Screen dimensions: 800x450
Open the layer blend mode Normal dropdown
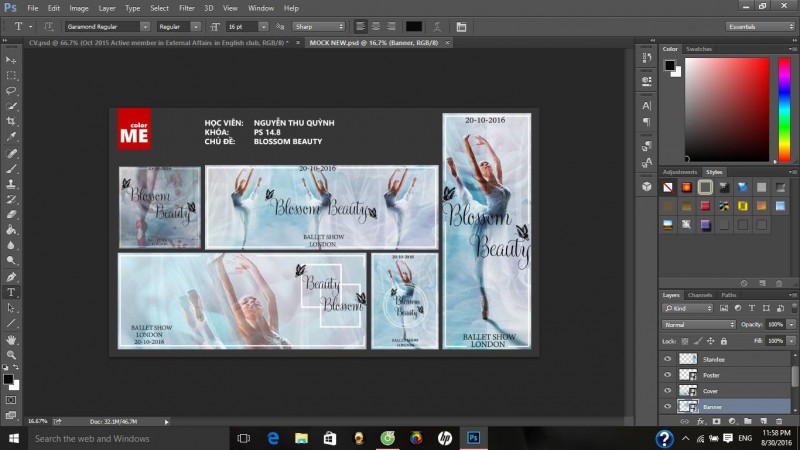(698, 324)
